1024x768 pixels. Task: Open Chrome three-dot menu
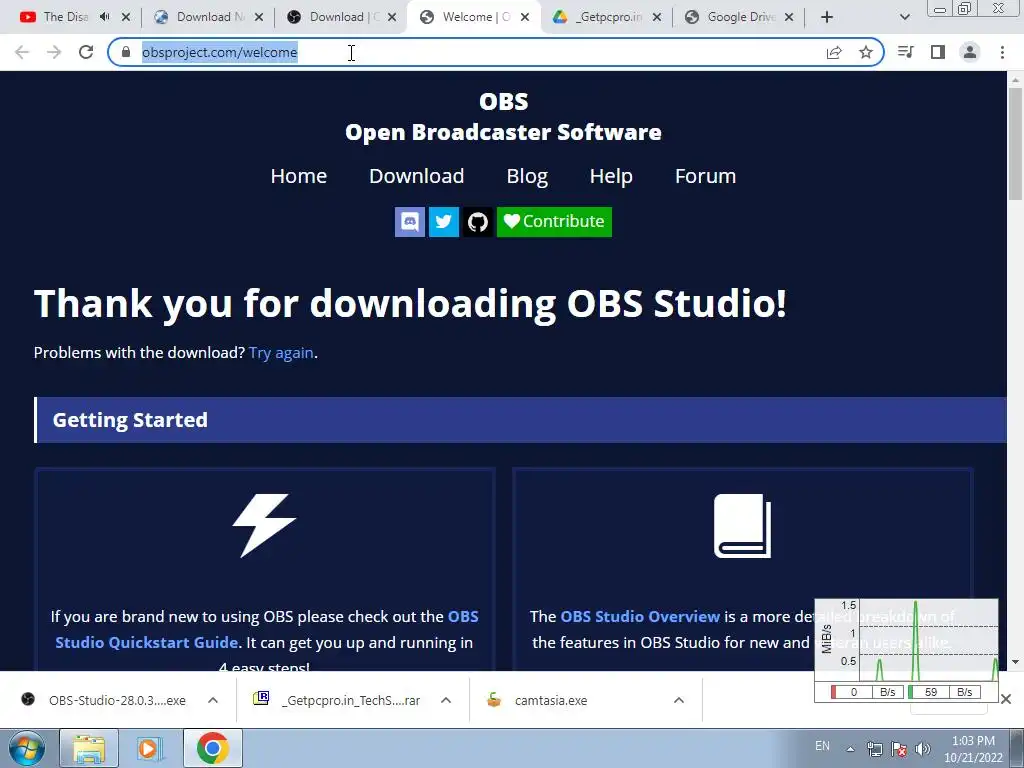(1002, 52)
